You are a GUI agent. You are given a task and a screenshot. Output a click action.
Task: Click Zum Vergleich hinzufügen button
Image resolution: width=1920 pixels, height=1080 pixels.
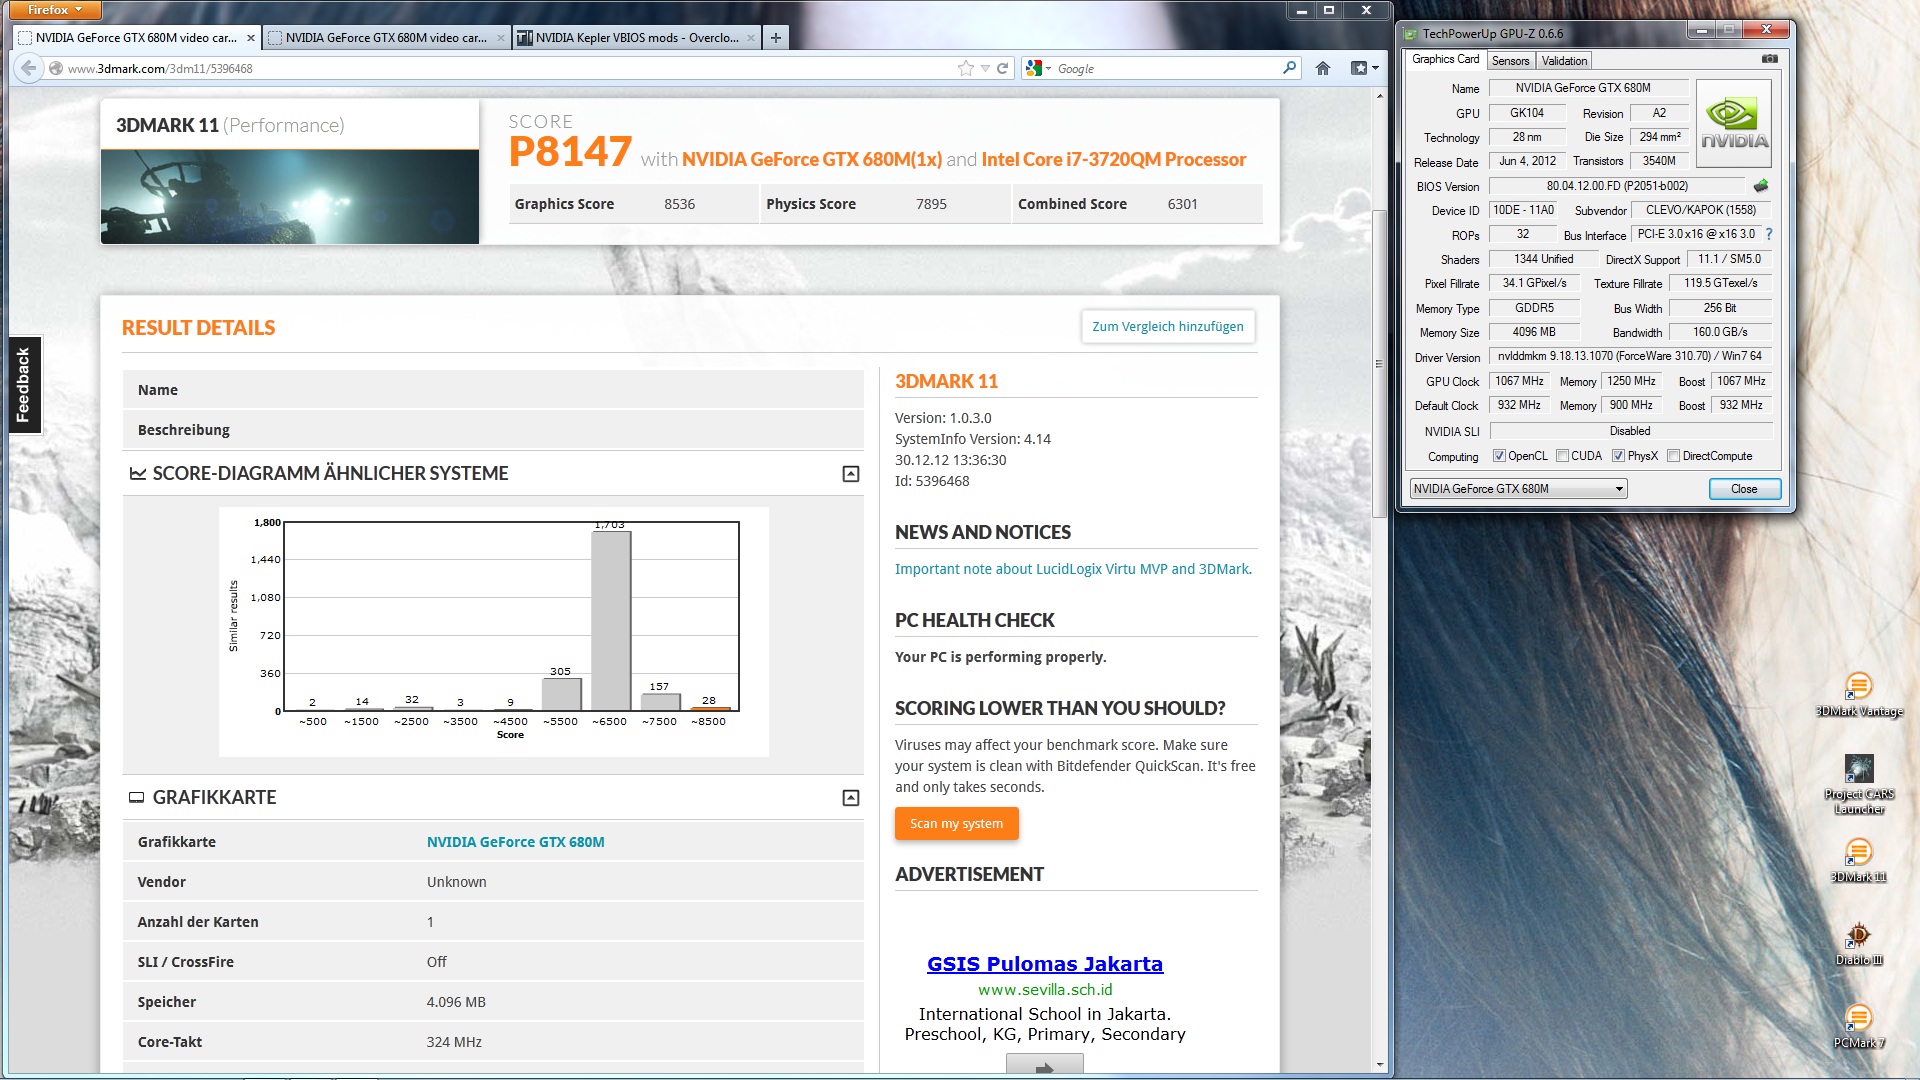tap(1167, 327)
